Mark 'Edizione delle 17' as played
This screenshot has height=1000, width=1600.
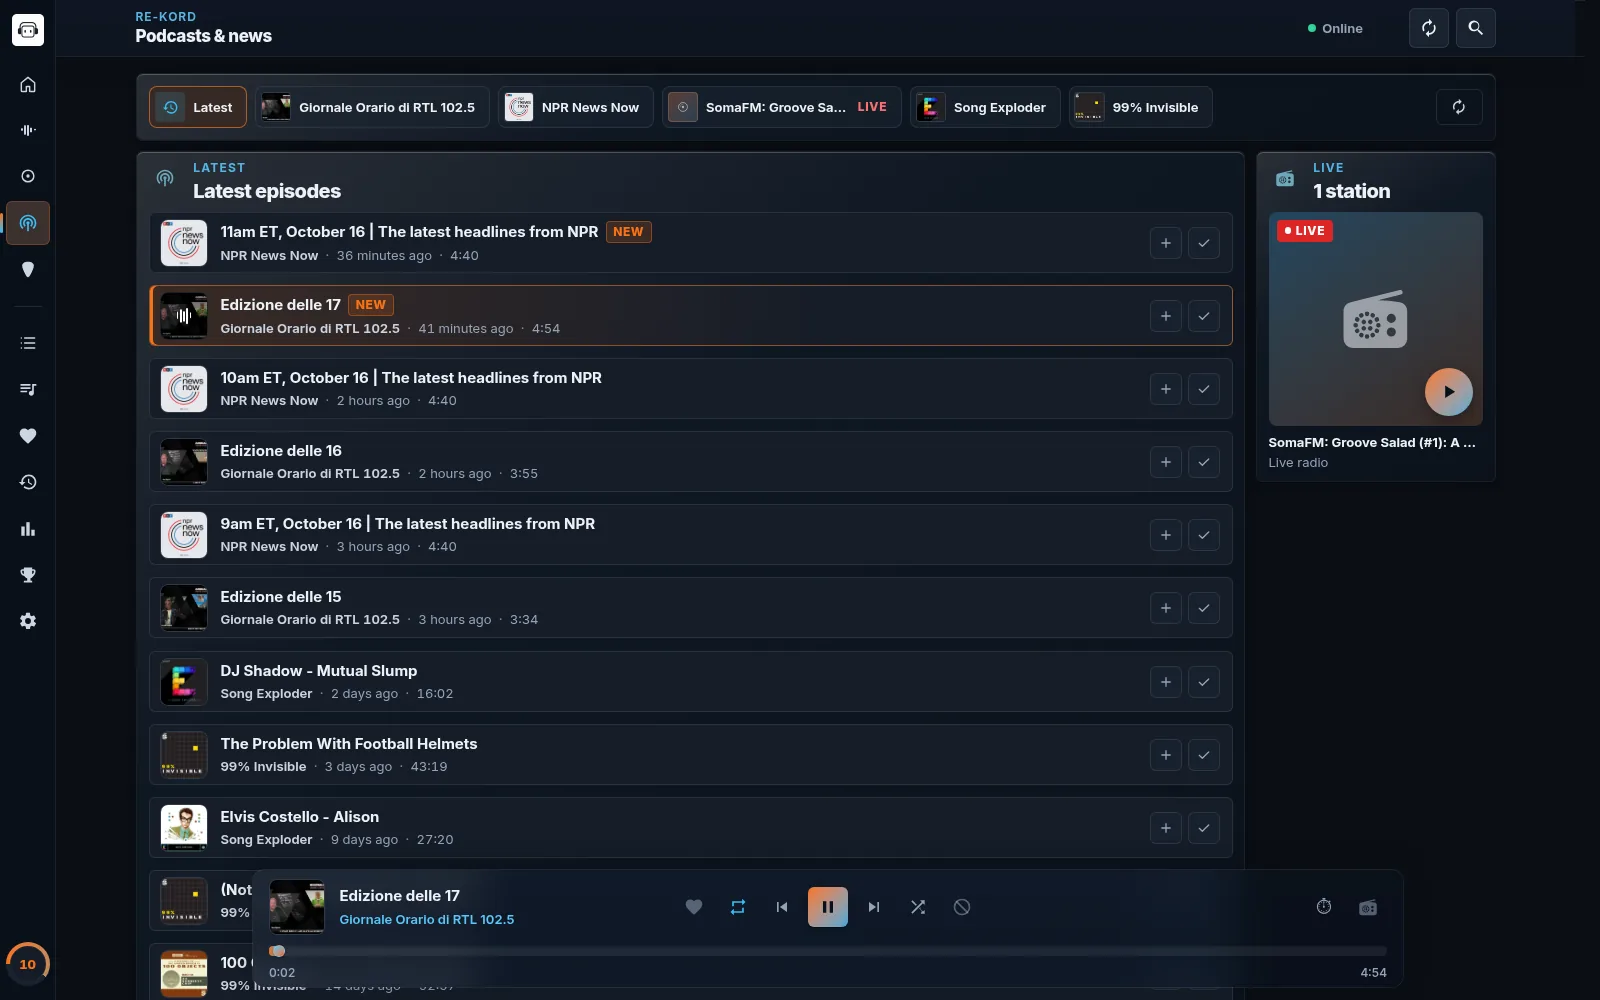click(x=1204, y=316)
